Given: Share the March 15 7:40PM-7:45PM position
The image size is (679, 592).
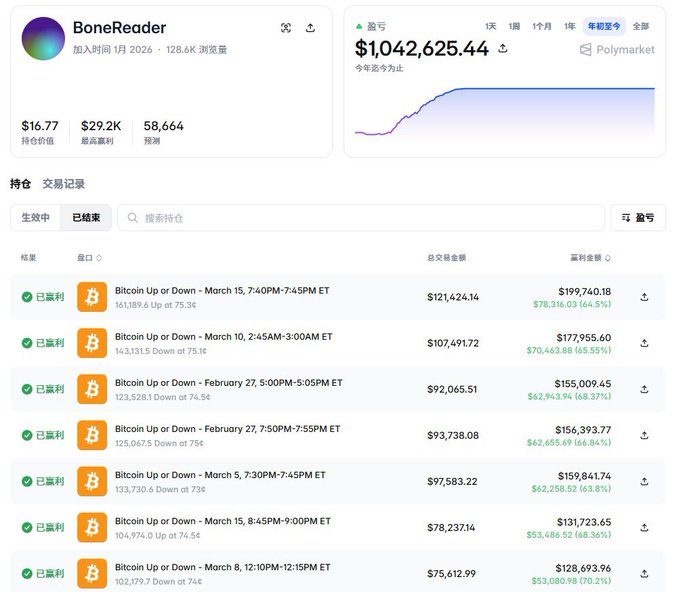Looking at the screenshot, I should pos(644,297).
